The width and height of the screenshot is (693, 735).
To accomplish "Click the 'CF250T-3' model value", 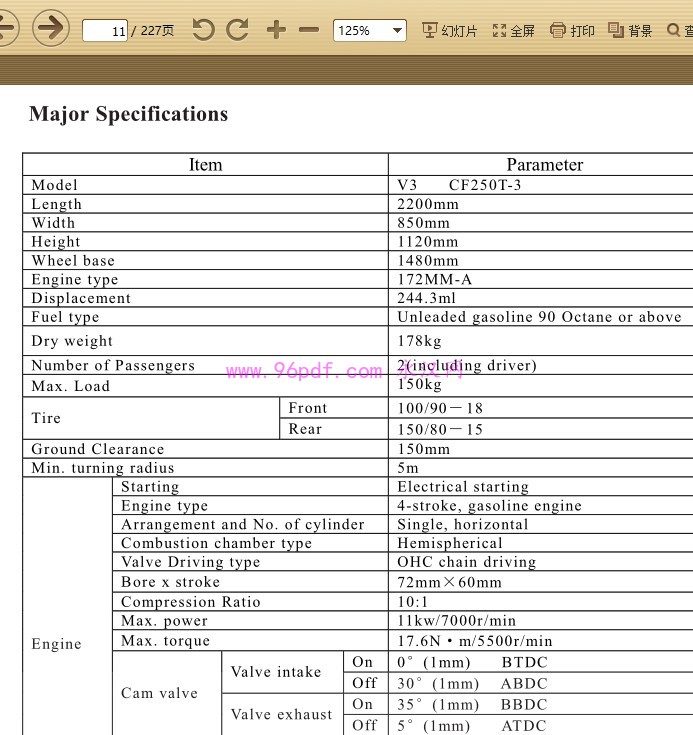I will [x=485, y=185].
